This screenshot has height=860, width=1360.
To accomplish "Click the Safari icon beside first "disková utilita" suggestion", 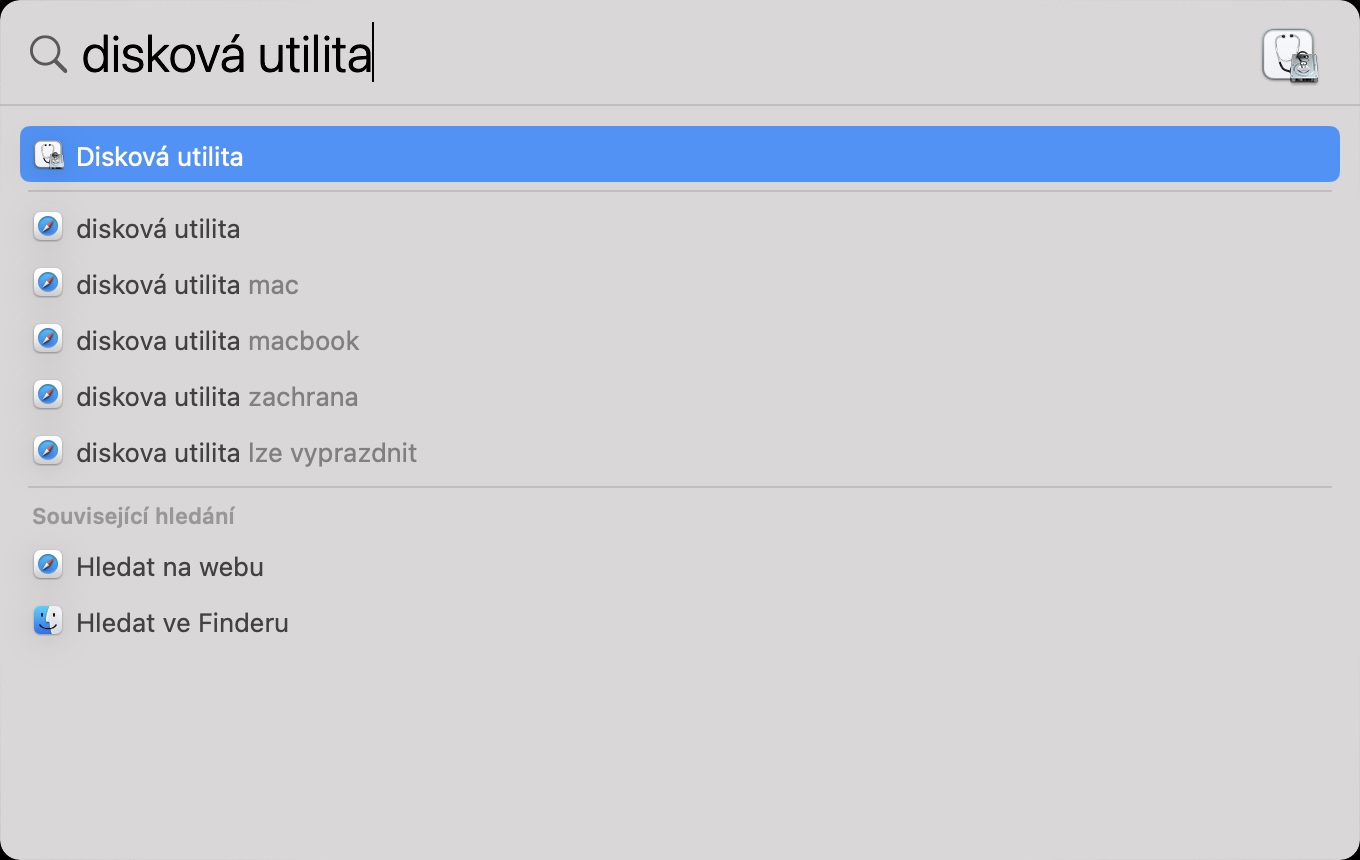I will [x=48, y=228].
